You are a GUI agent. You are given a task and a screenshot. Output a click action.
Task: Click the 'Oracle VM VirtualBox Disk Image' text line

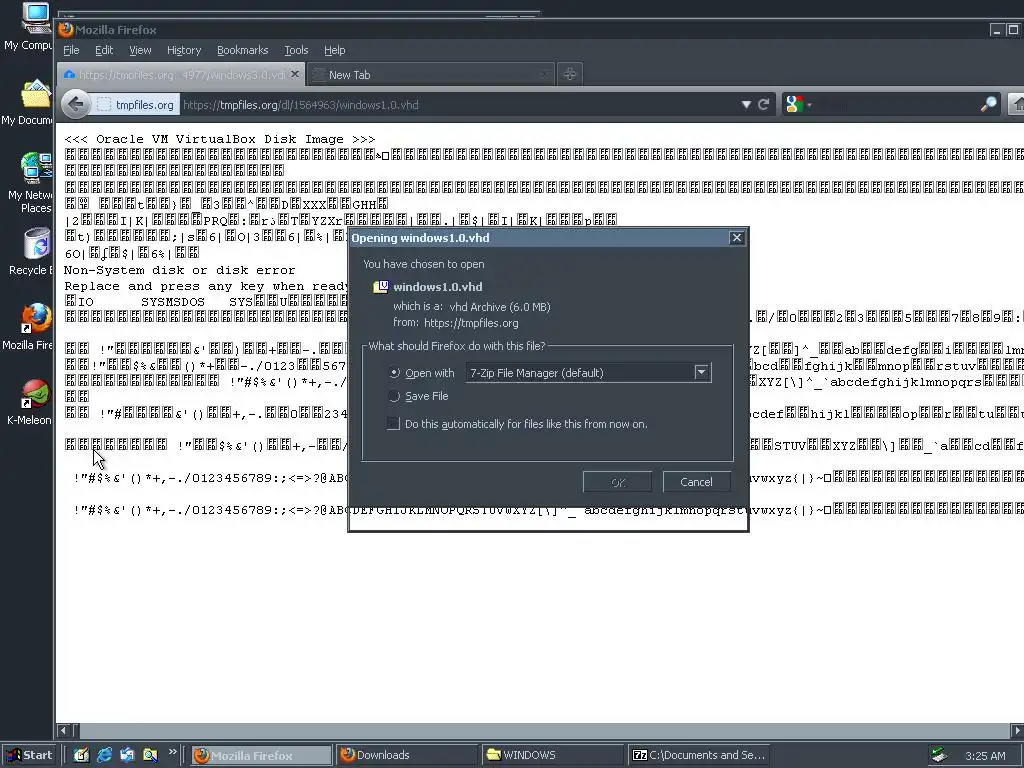[219, 139]
